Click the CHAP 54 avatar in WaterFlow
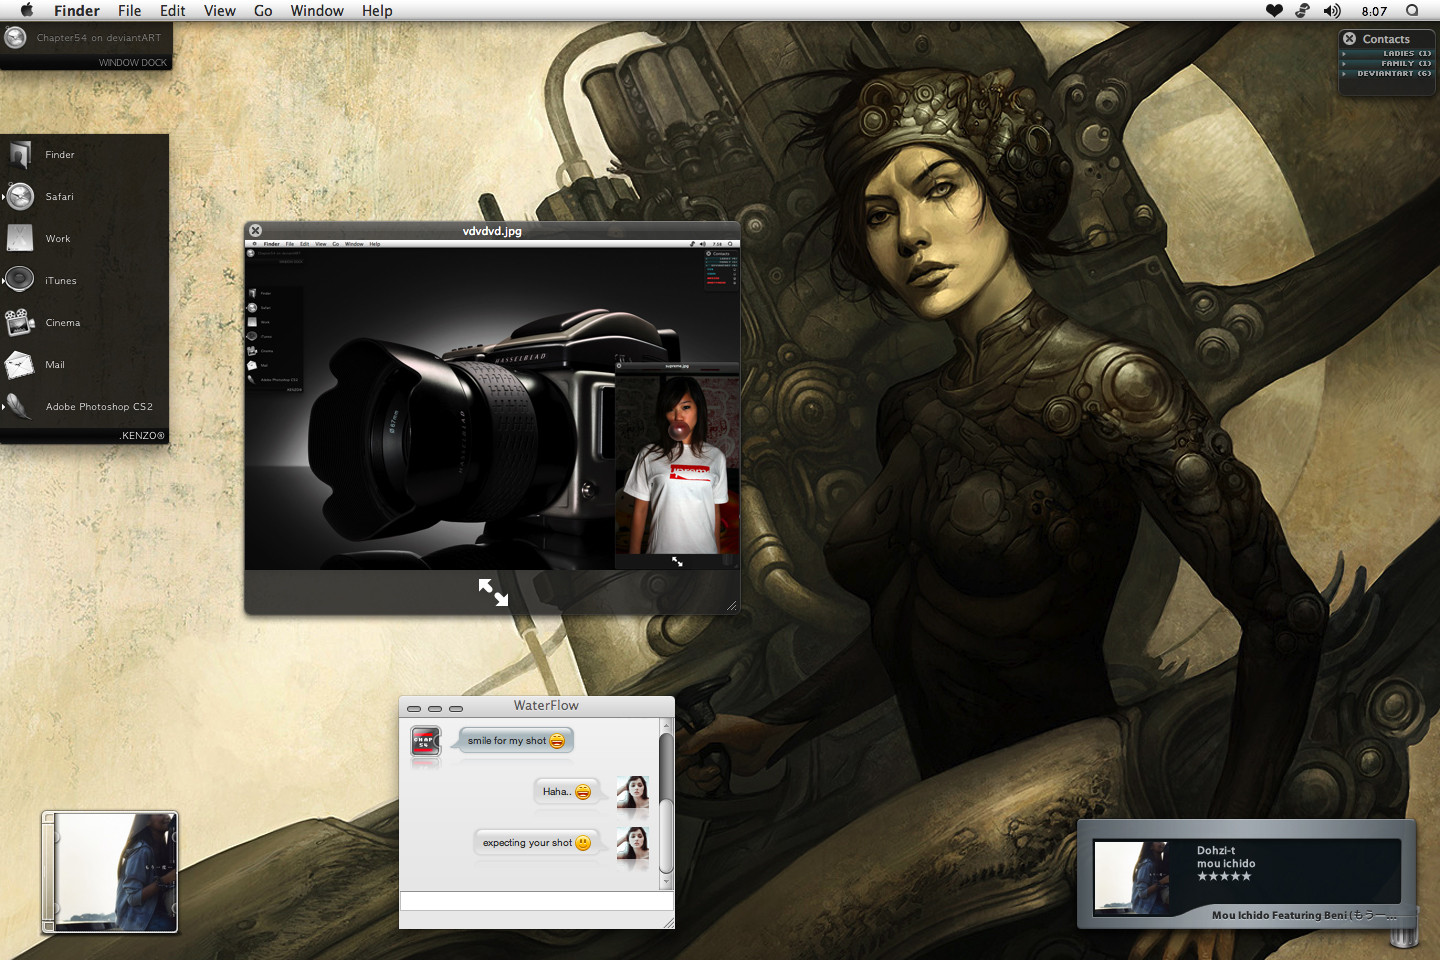Viewport: 1440px width, 960px height. [426, 742]
